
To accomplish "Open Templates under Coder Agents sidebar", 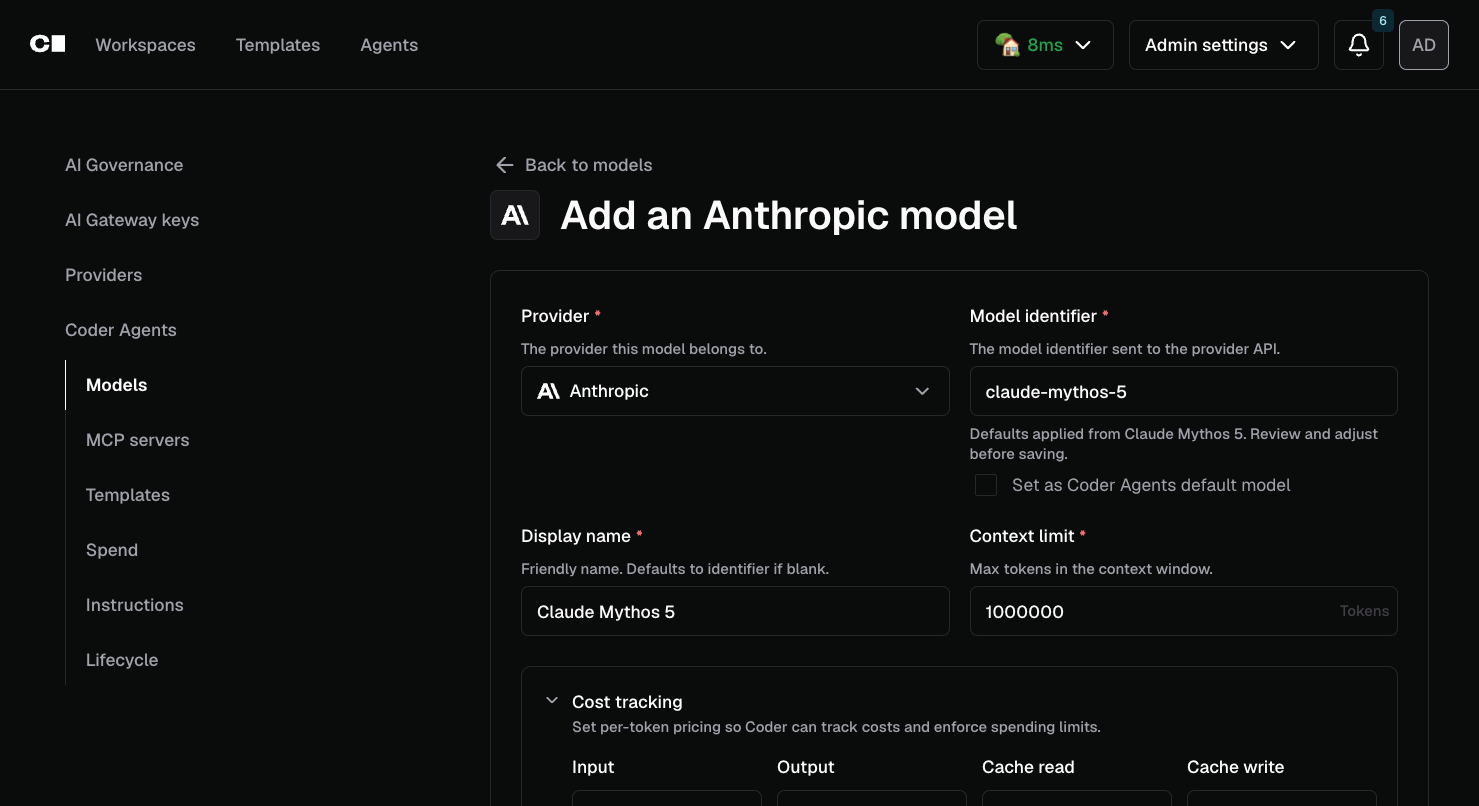I will [x=128, y=495].
